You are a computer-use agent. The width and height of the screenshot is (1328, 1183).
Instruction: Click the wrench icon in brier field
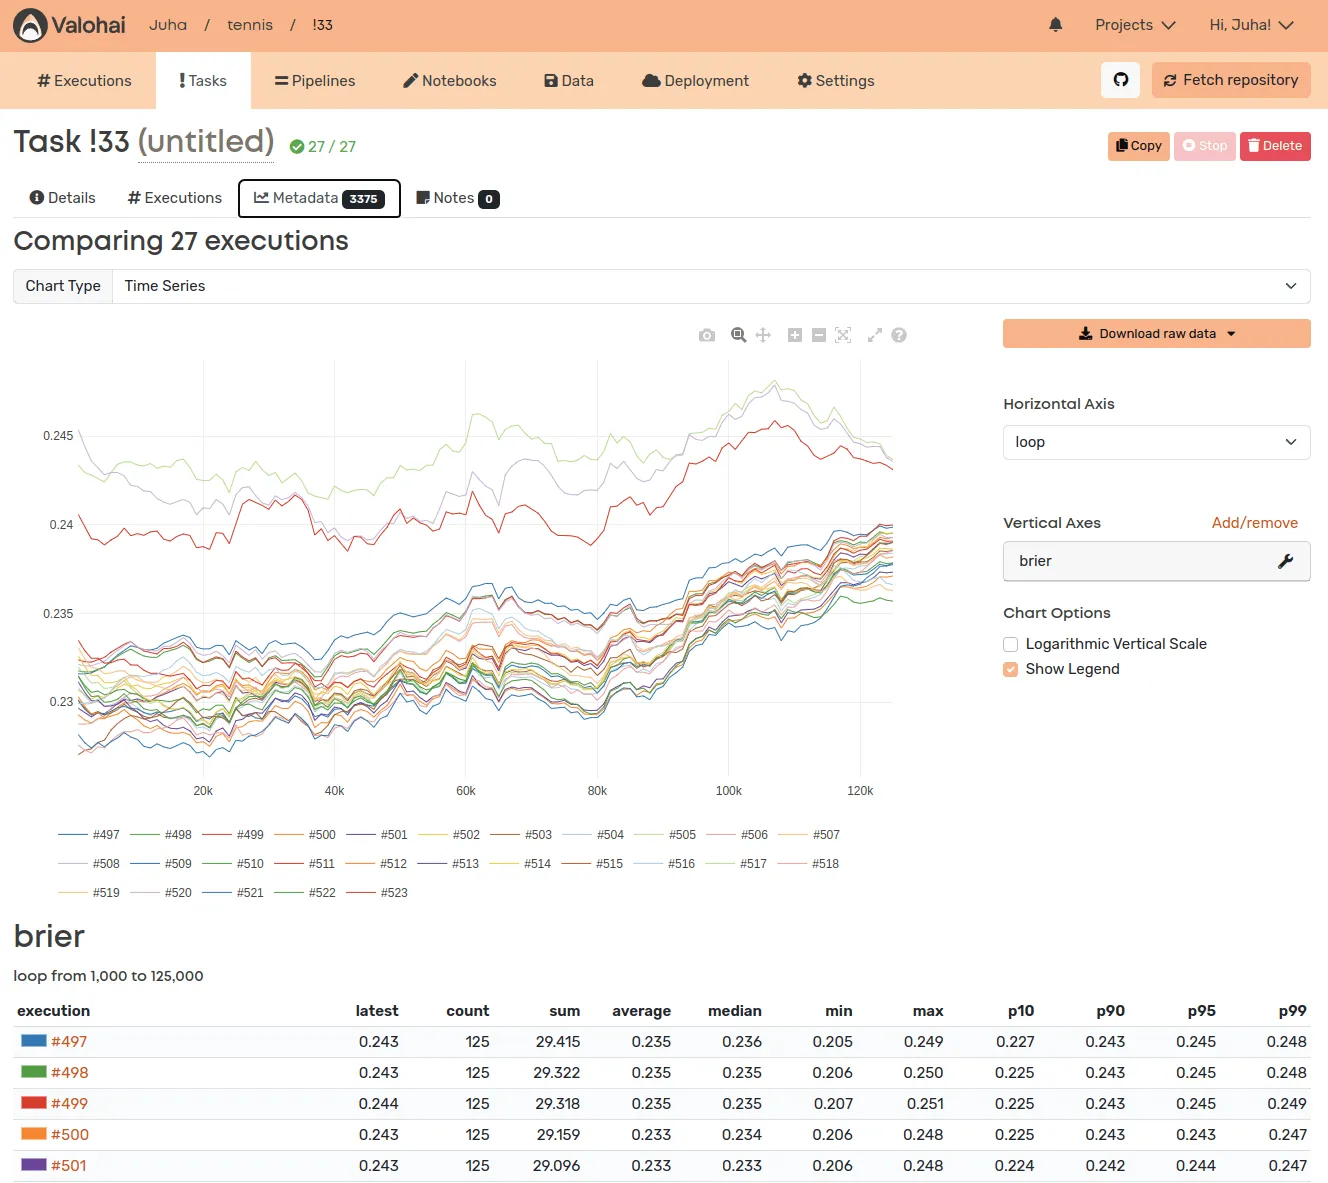1286,561
